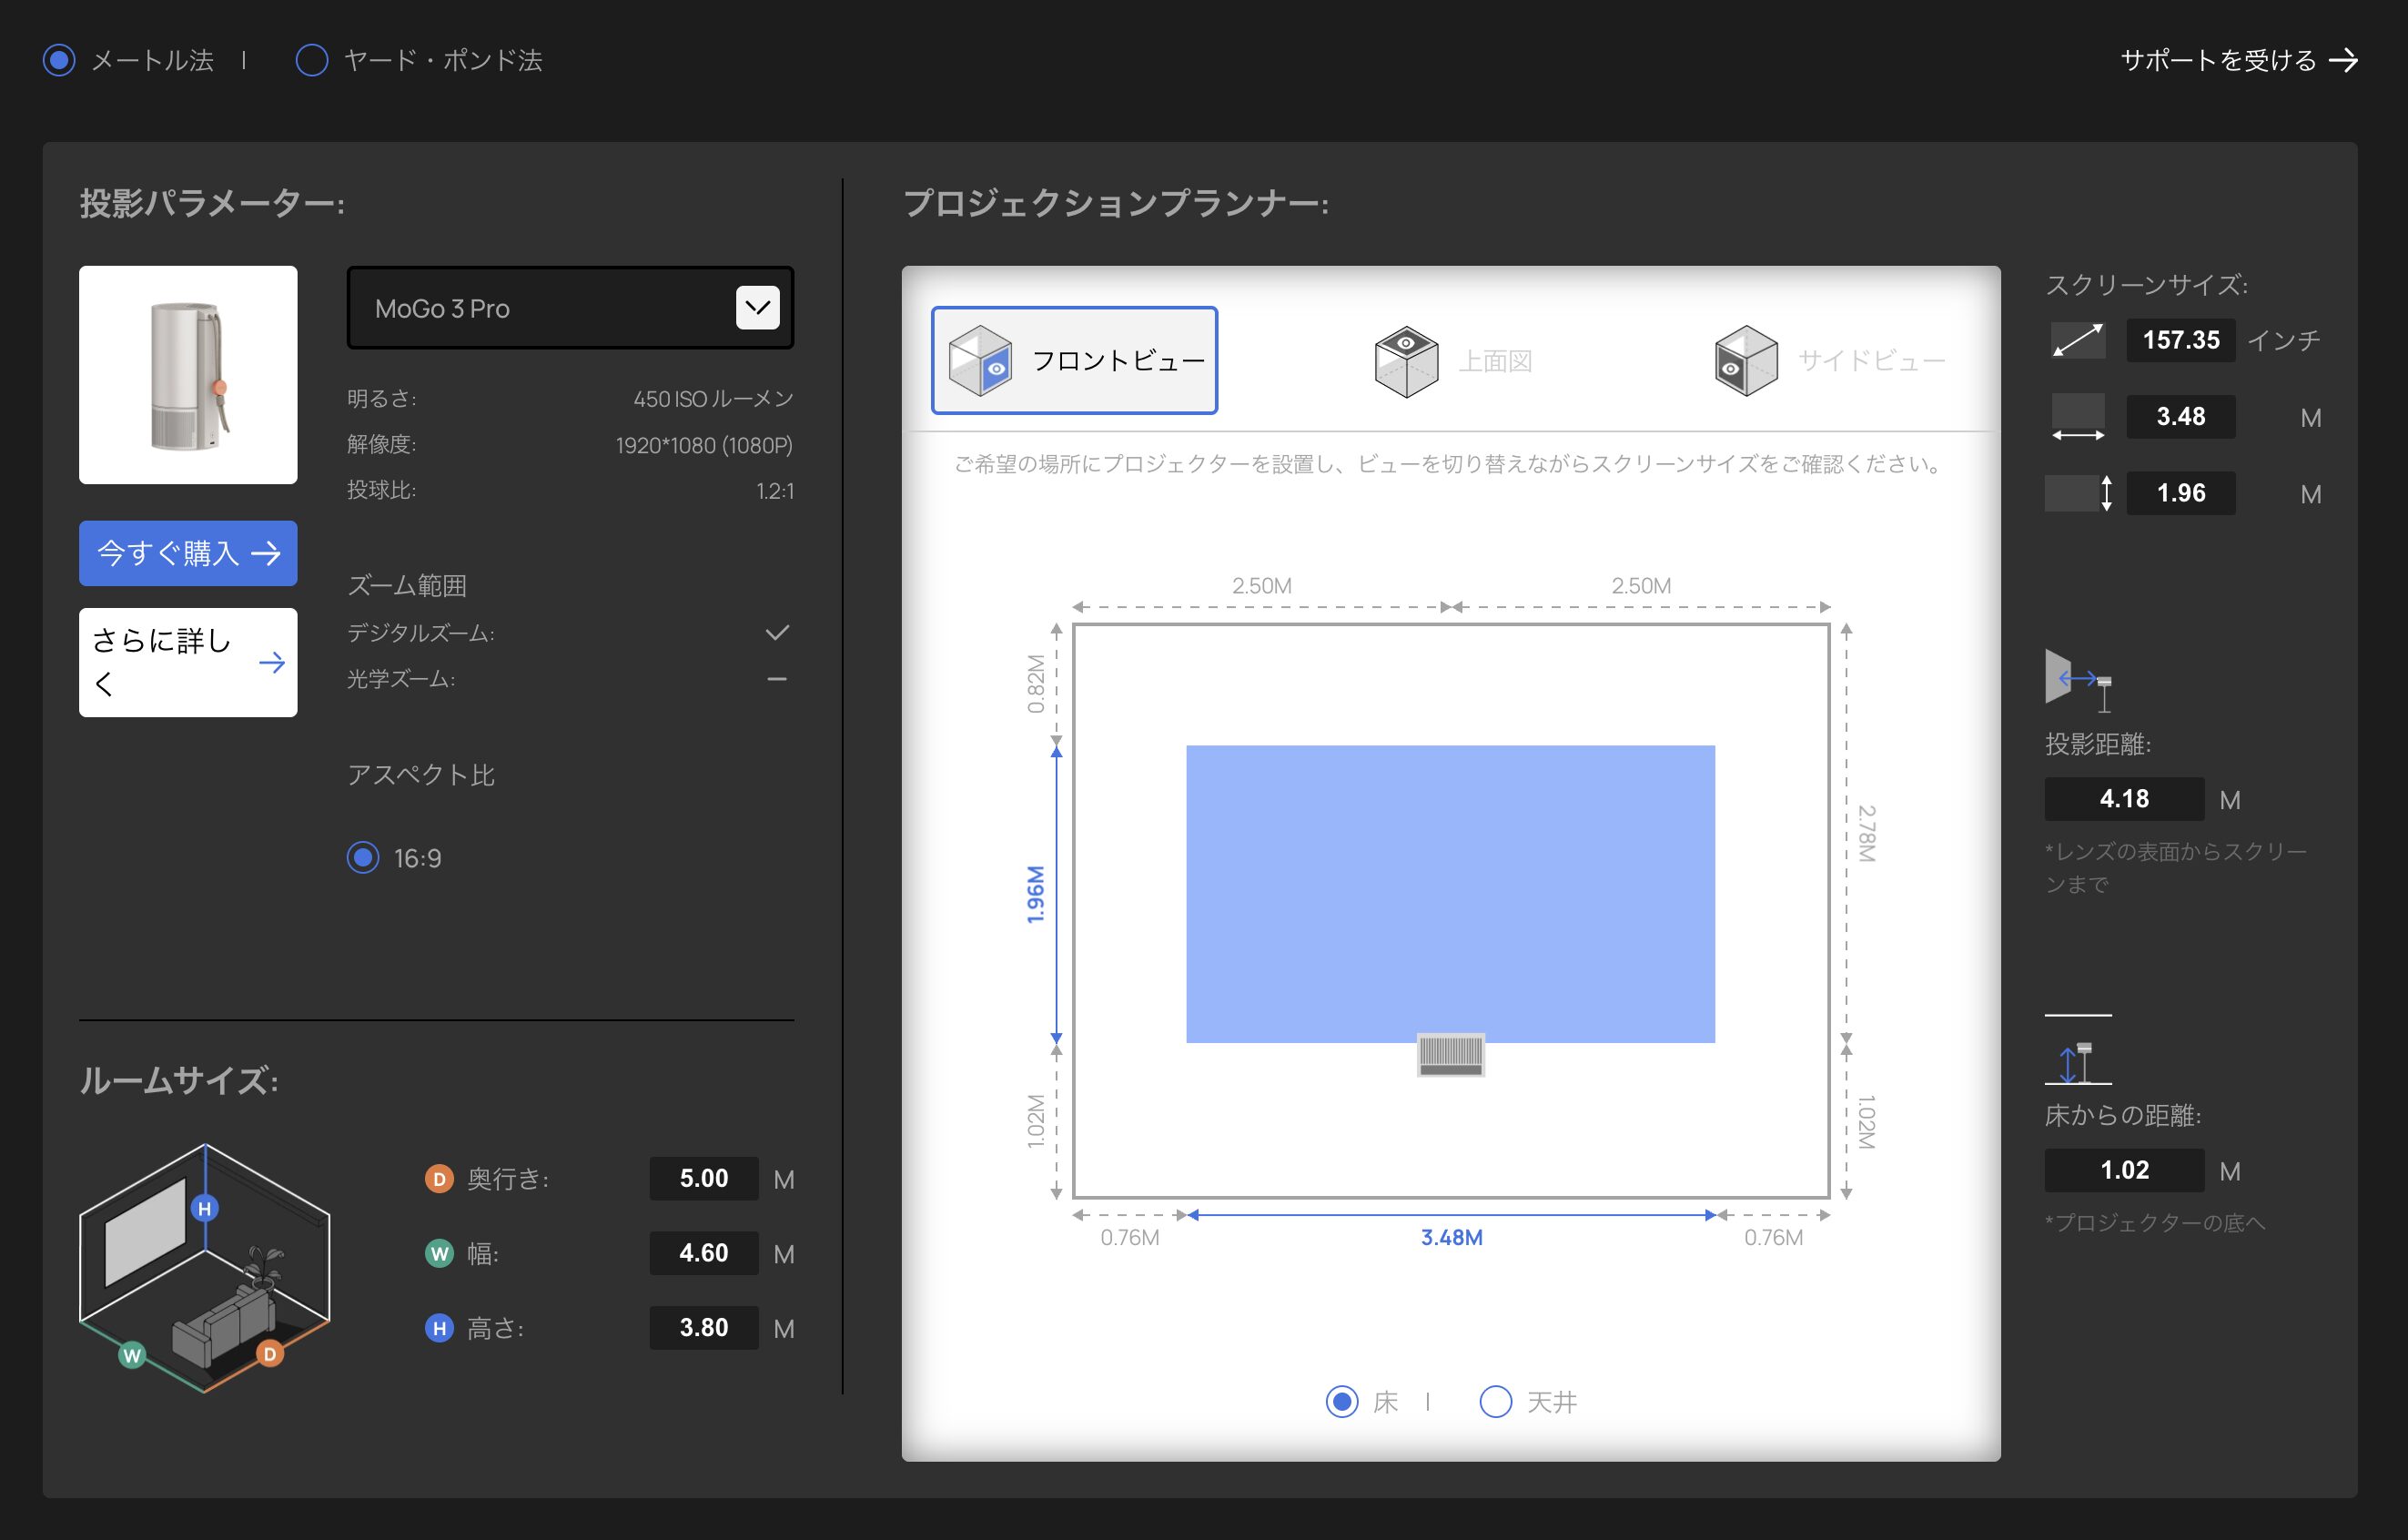This screenshot has height=1540, width=2408.
Task: Click the 今すぐ購入 button
Action: coord(188,553)
